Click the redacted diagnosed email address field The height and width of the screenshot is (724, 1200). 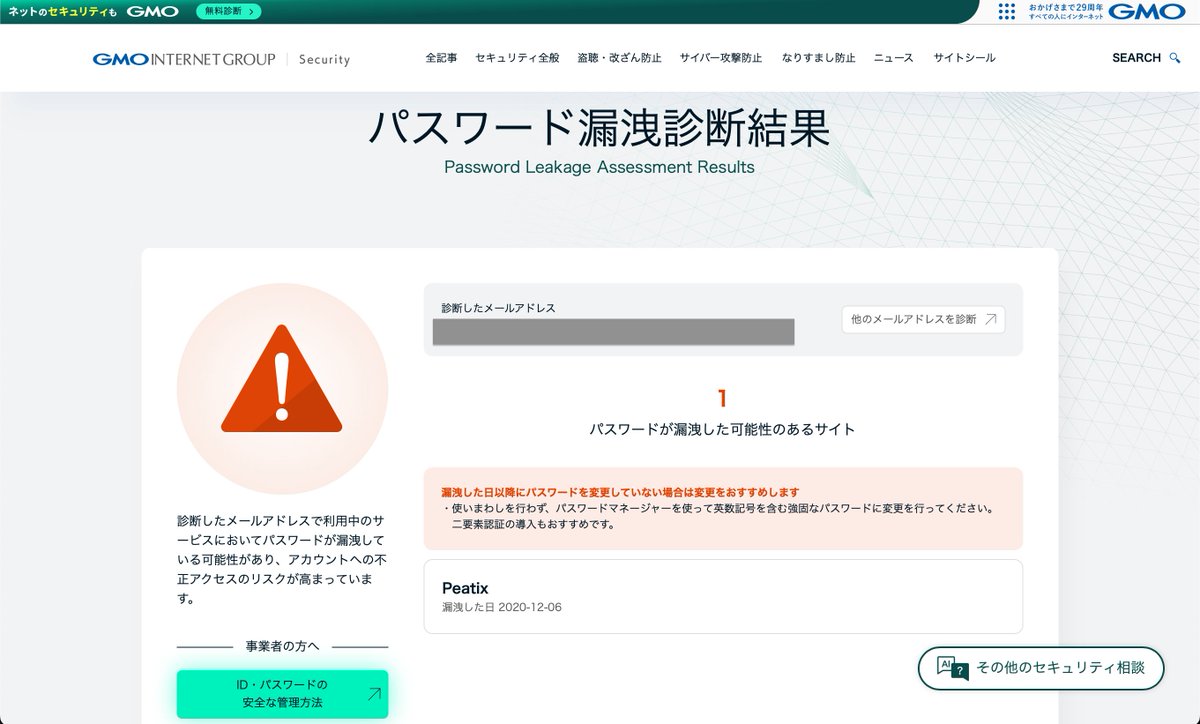[x=613, y=332]
